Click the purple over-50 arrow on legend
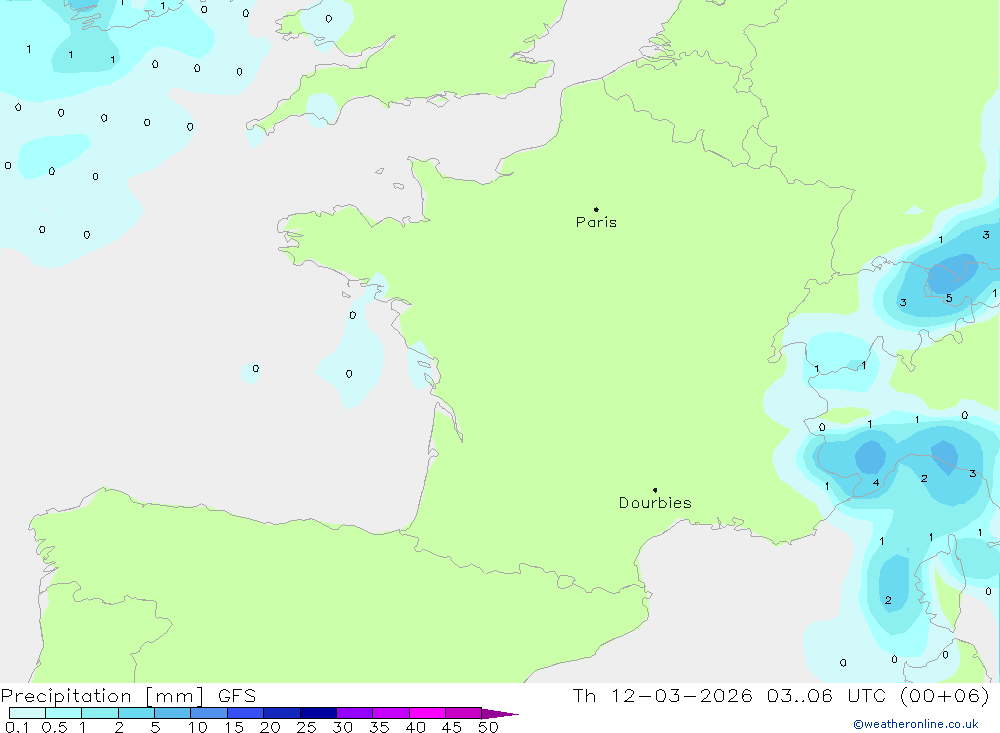 pos(499,714)
